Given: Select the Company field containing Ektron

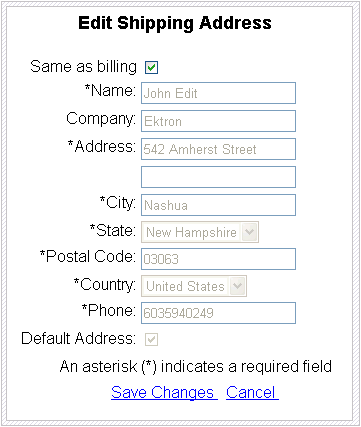Looking at the screenshot, I should tap(218, 121).
